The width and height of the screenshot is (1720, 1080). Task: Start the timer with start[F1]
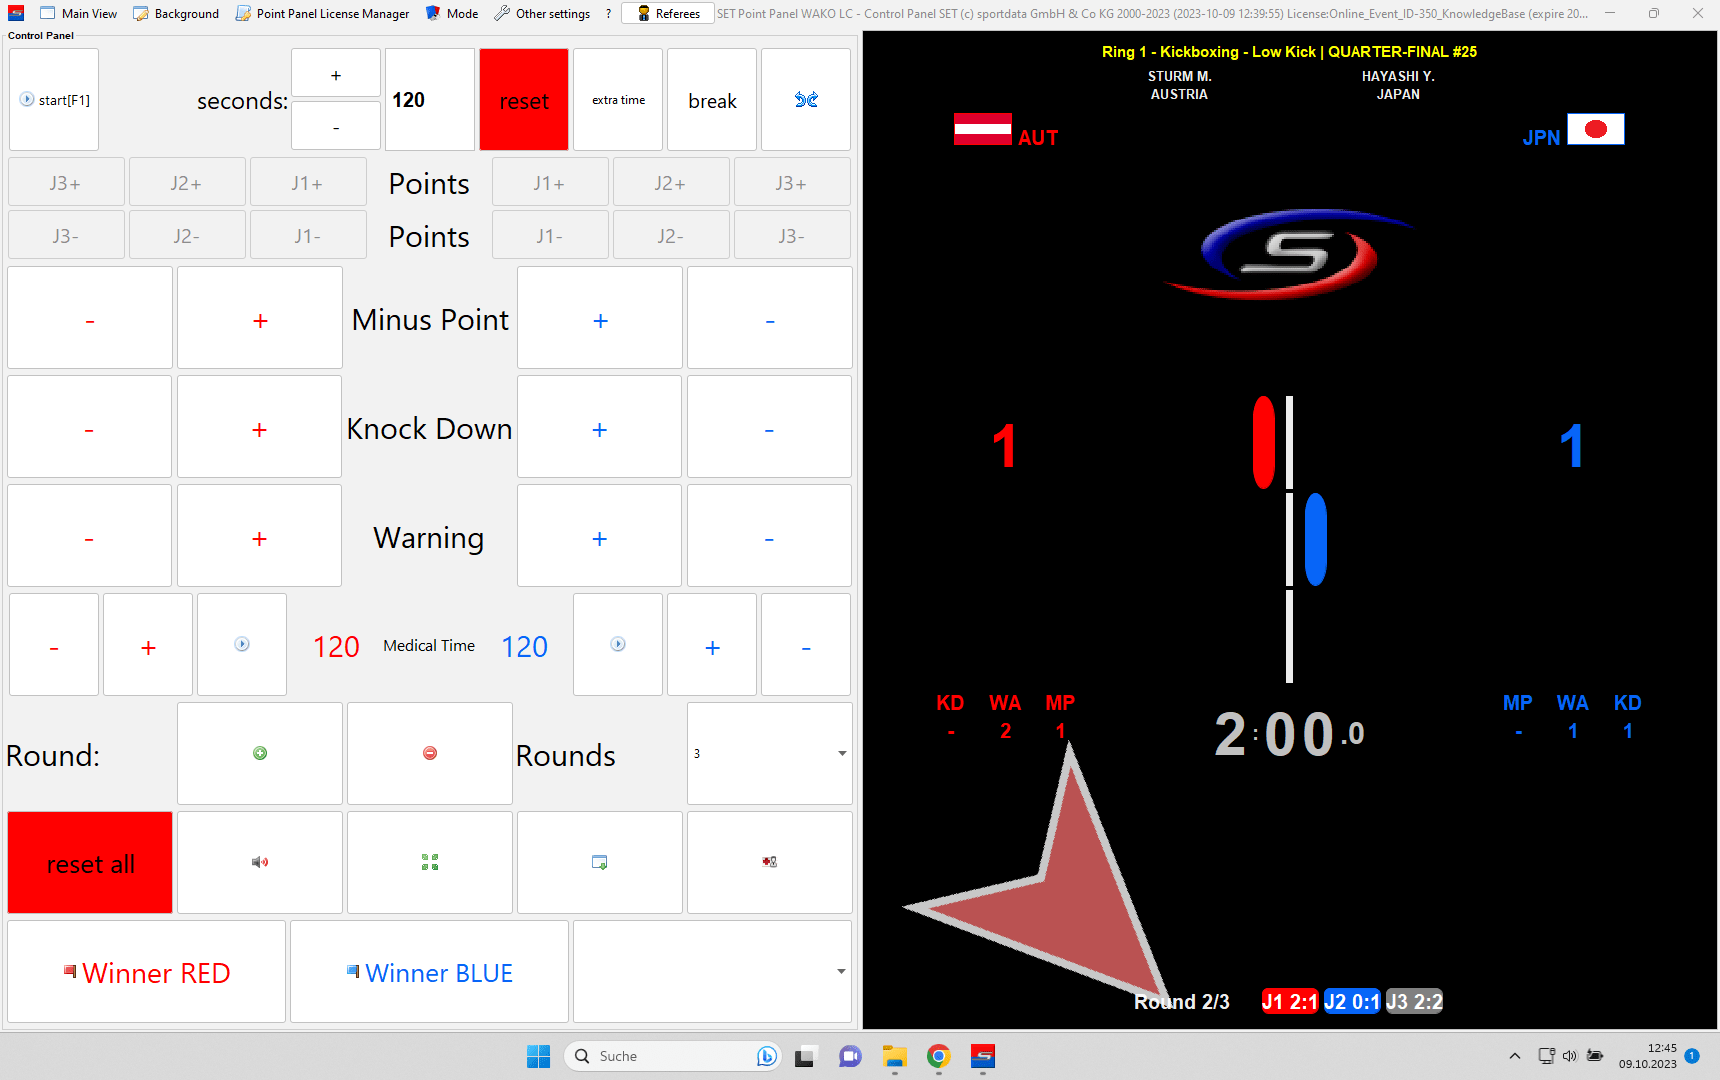click(55, 100)
